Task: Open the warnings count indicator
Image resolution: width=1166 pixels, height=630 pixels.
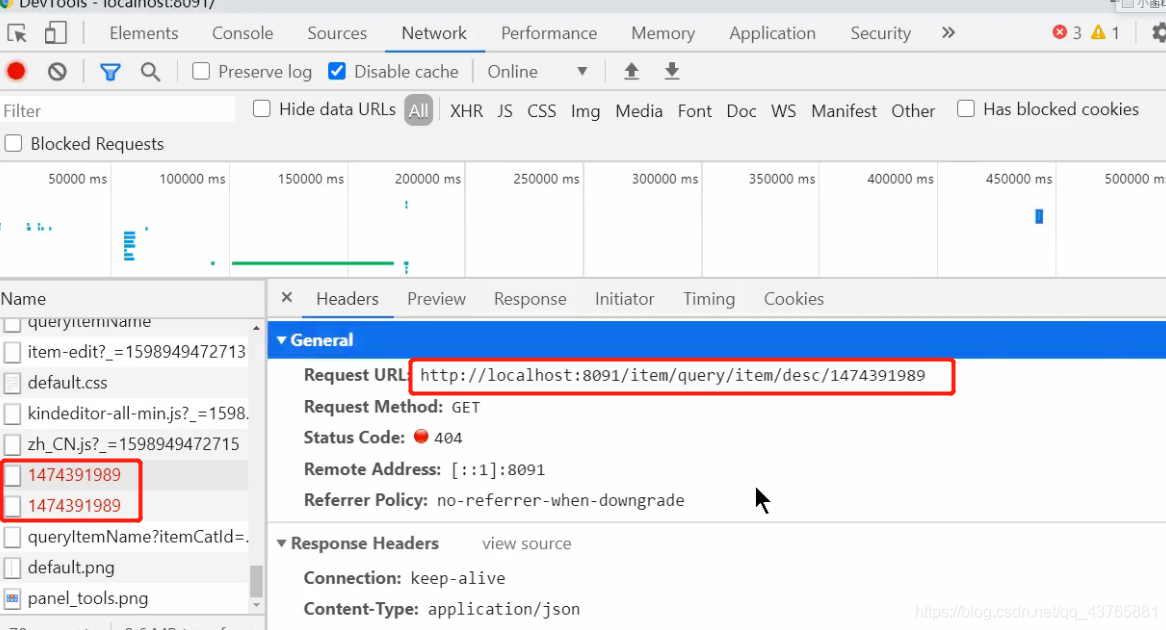Action: coord(1105,33)
